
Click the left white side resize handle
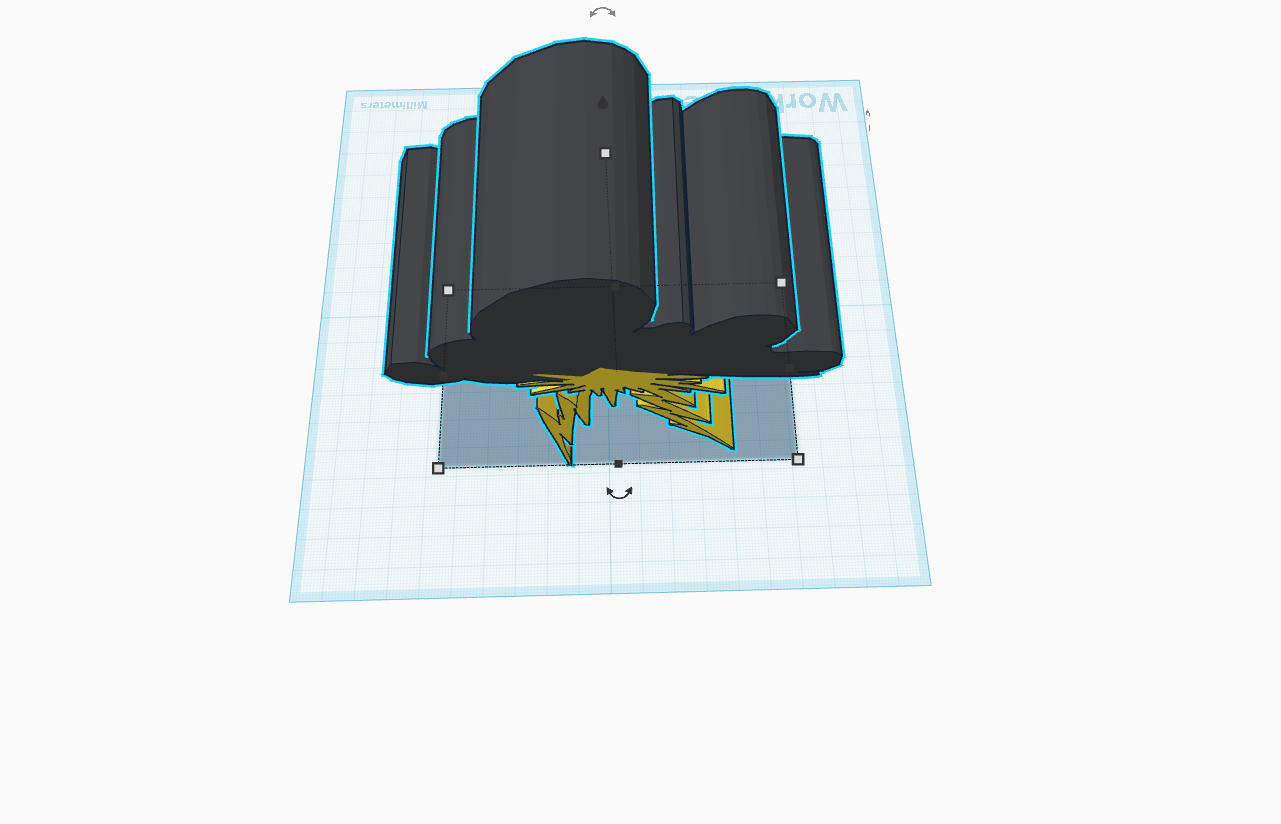(448, 290)
